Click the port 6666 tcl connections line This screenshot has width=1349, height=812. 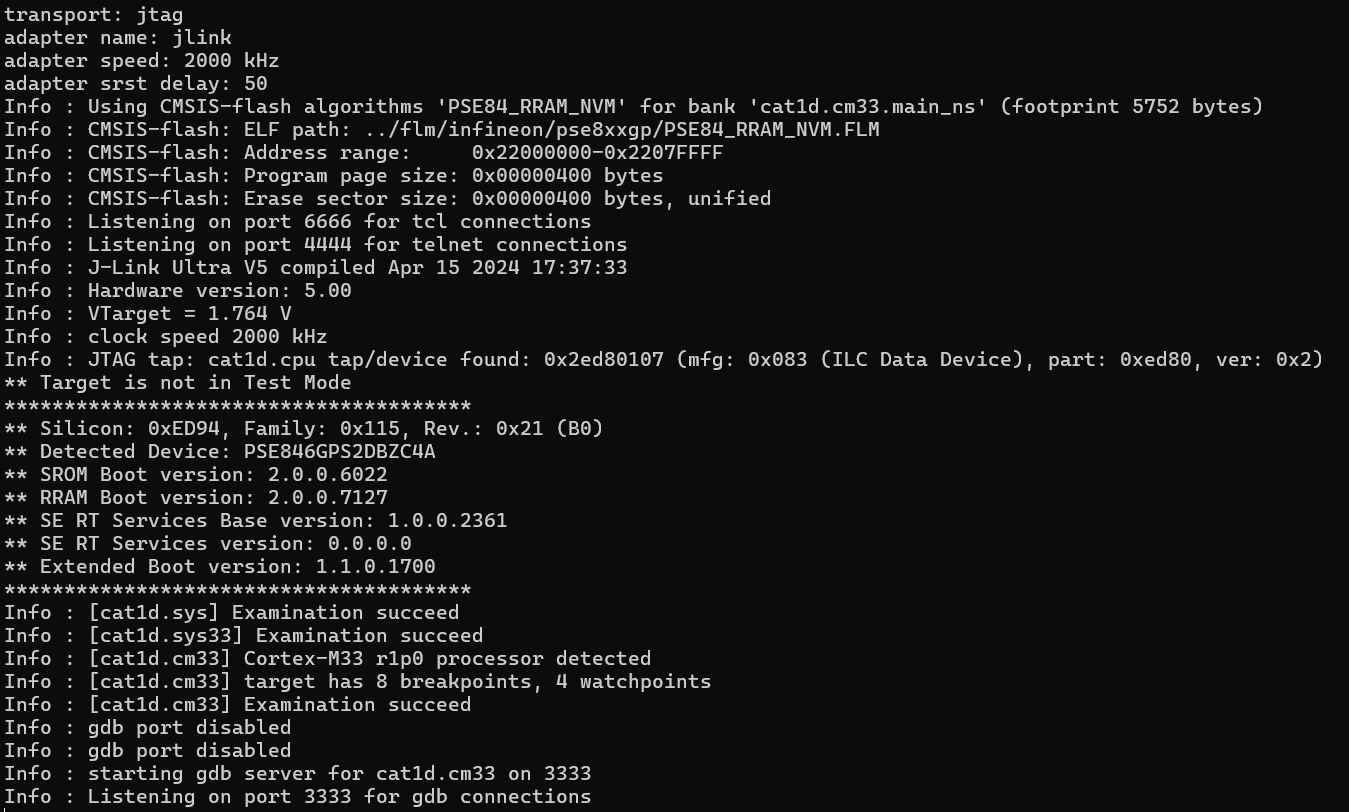[297, 222]
